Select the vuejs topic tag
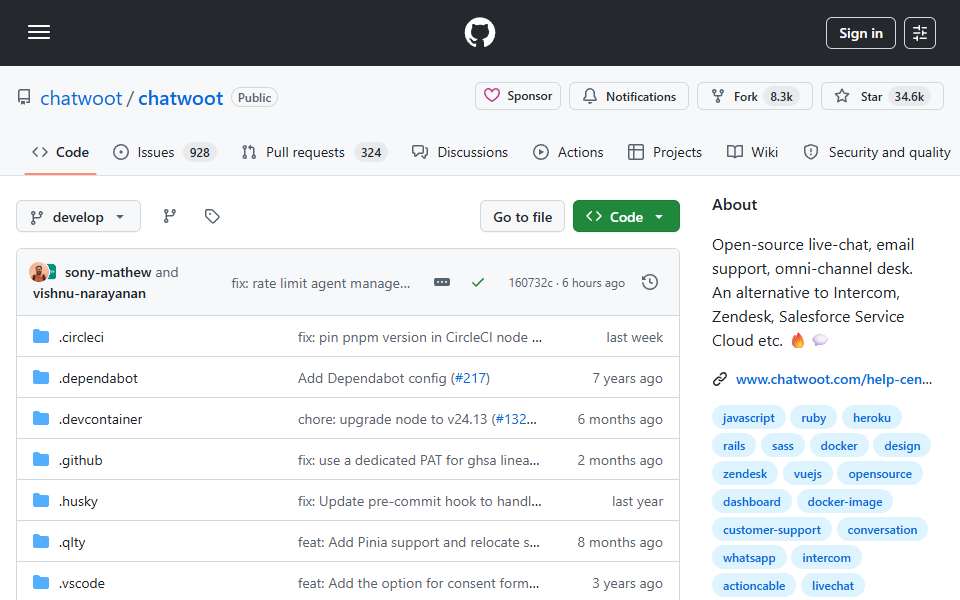The height and width of the screenshot is (600, 960). coord(808,474)
